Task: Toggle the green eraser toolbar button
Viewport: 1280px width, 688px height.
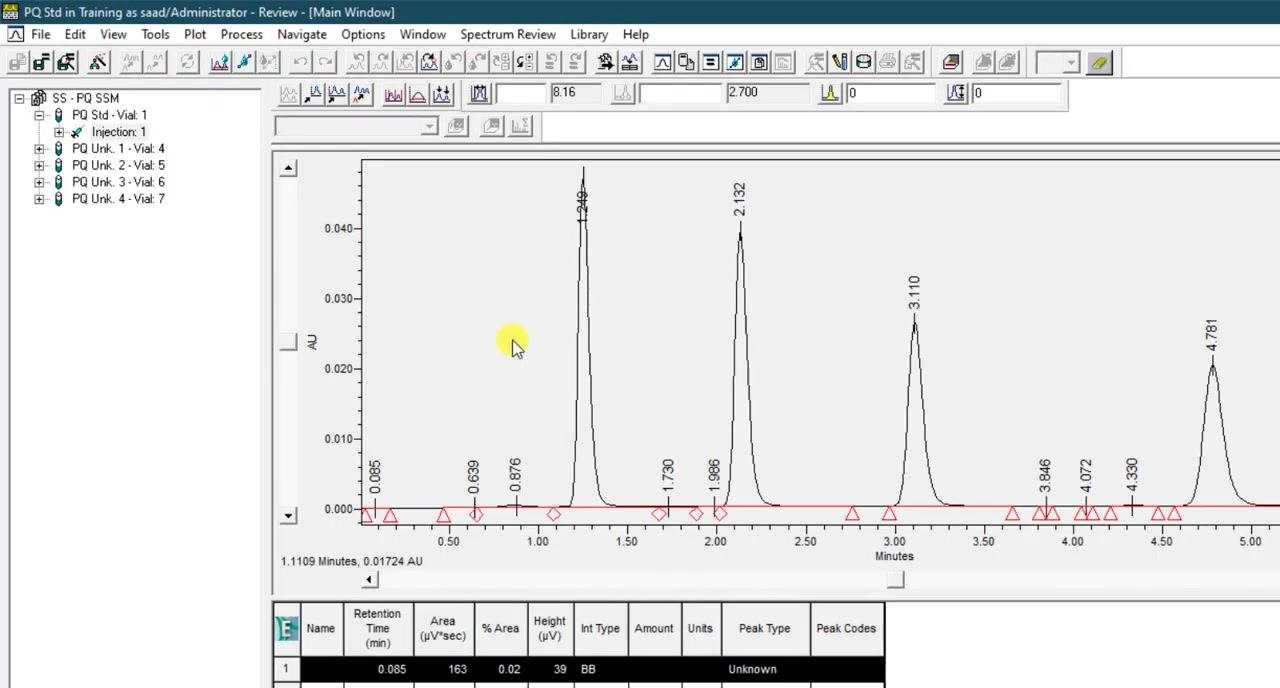Action: [x=1099, y=62]
